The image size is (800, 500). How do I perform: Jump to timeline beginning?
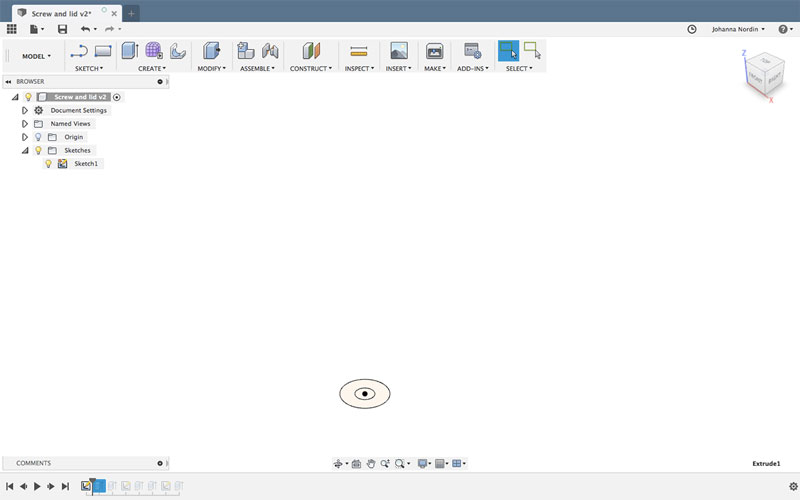[10, 486]
